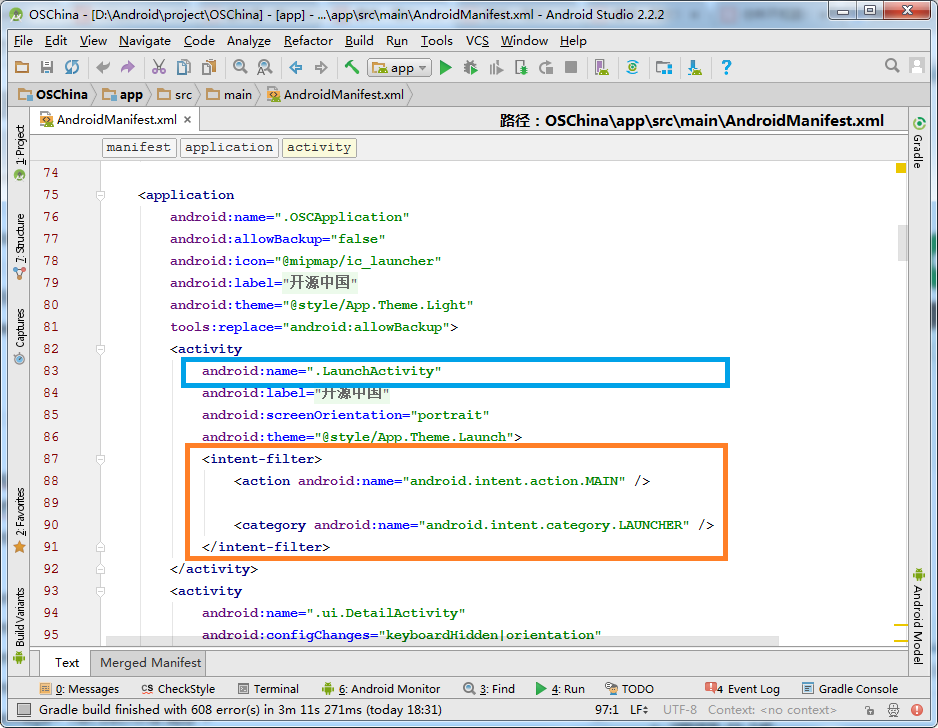Click fold end marker at line 91

[x=100, y=547]
